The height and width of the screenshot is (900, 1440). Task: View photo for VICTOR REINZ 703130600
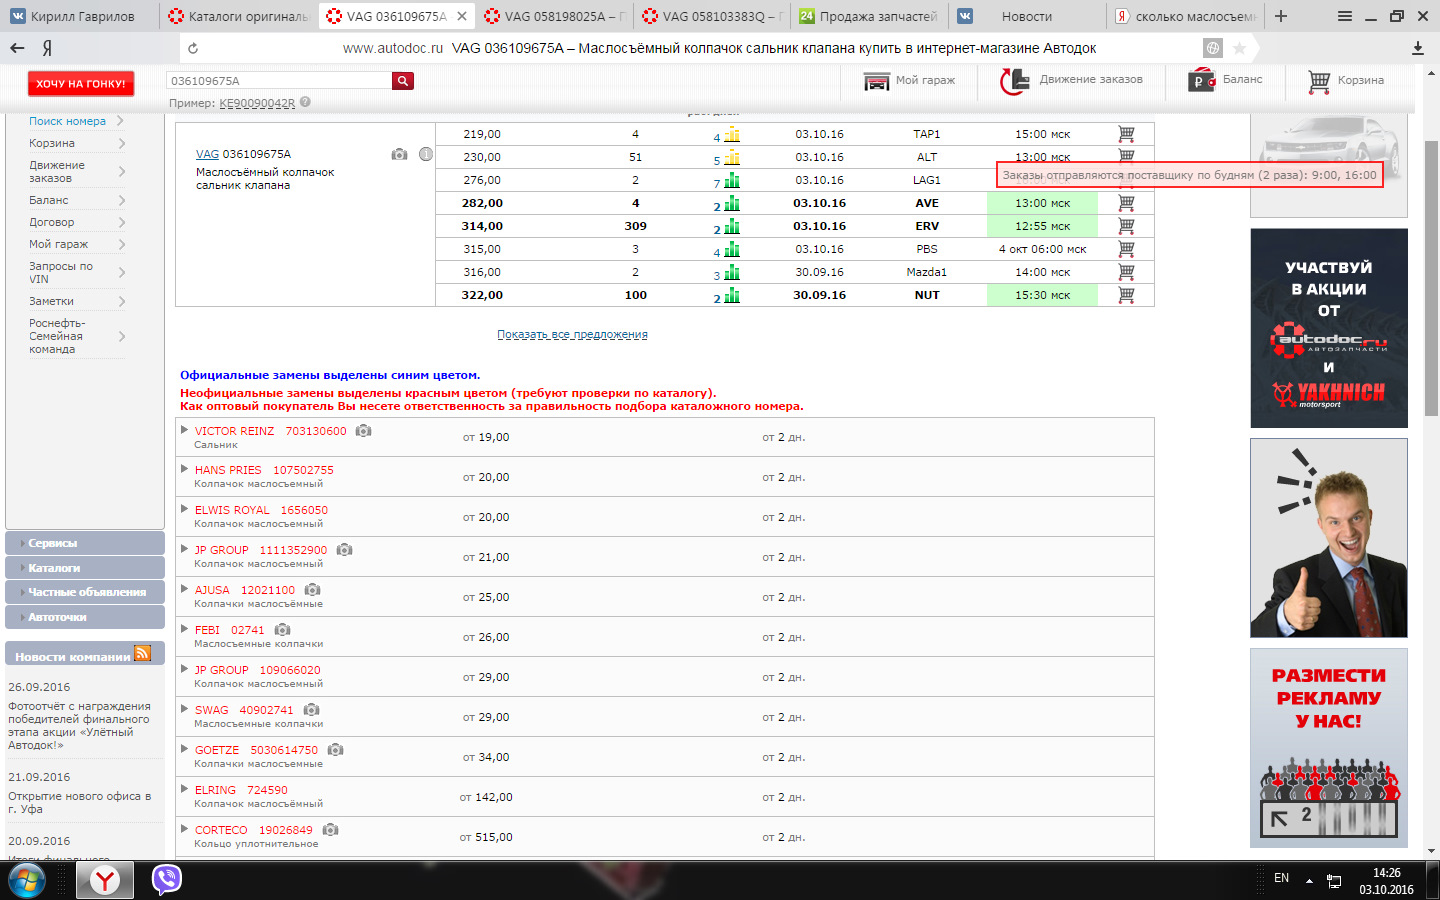point(364,431)
